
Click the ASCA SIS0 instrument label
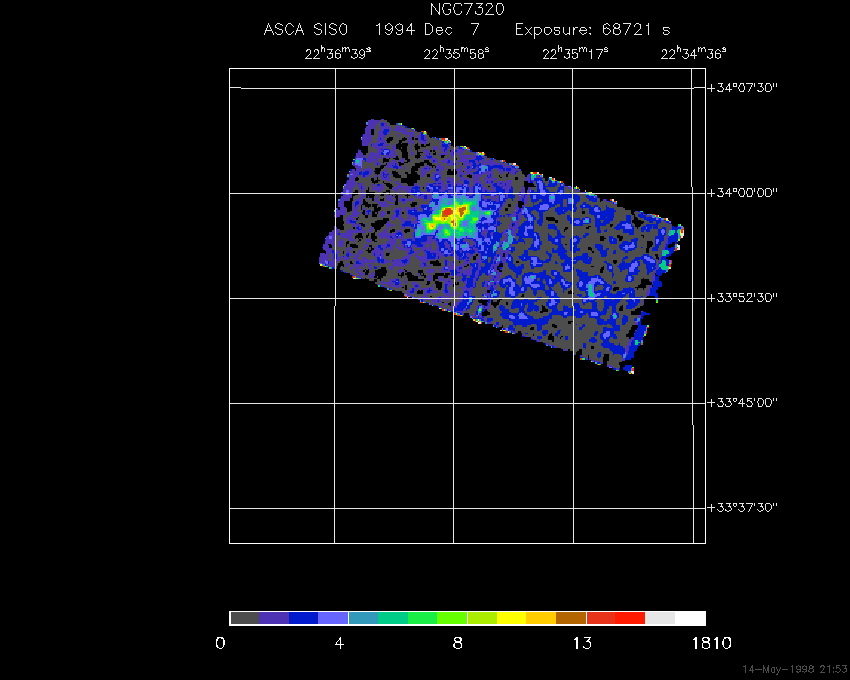point(305,30)
